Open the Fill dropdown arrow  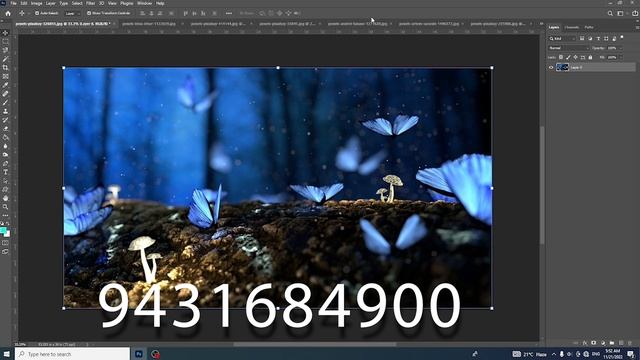[621, 58]
